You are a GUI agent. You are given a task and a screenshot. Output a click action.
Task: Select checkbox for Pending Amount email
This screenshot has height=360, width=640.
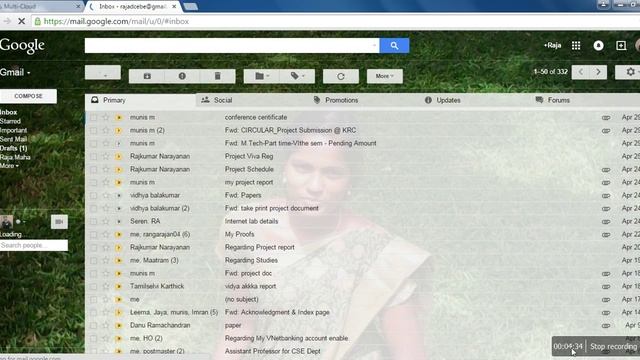[93, 144]
